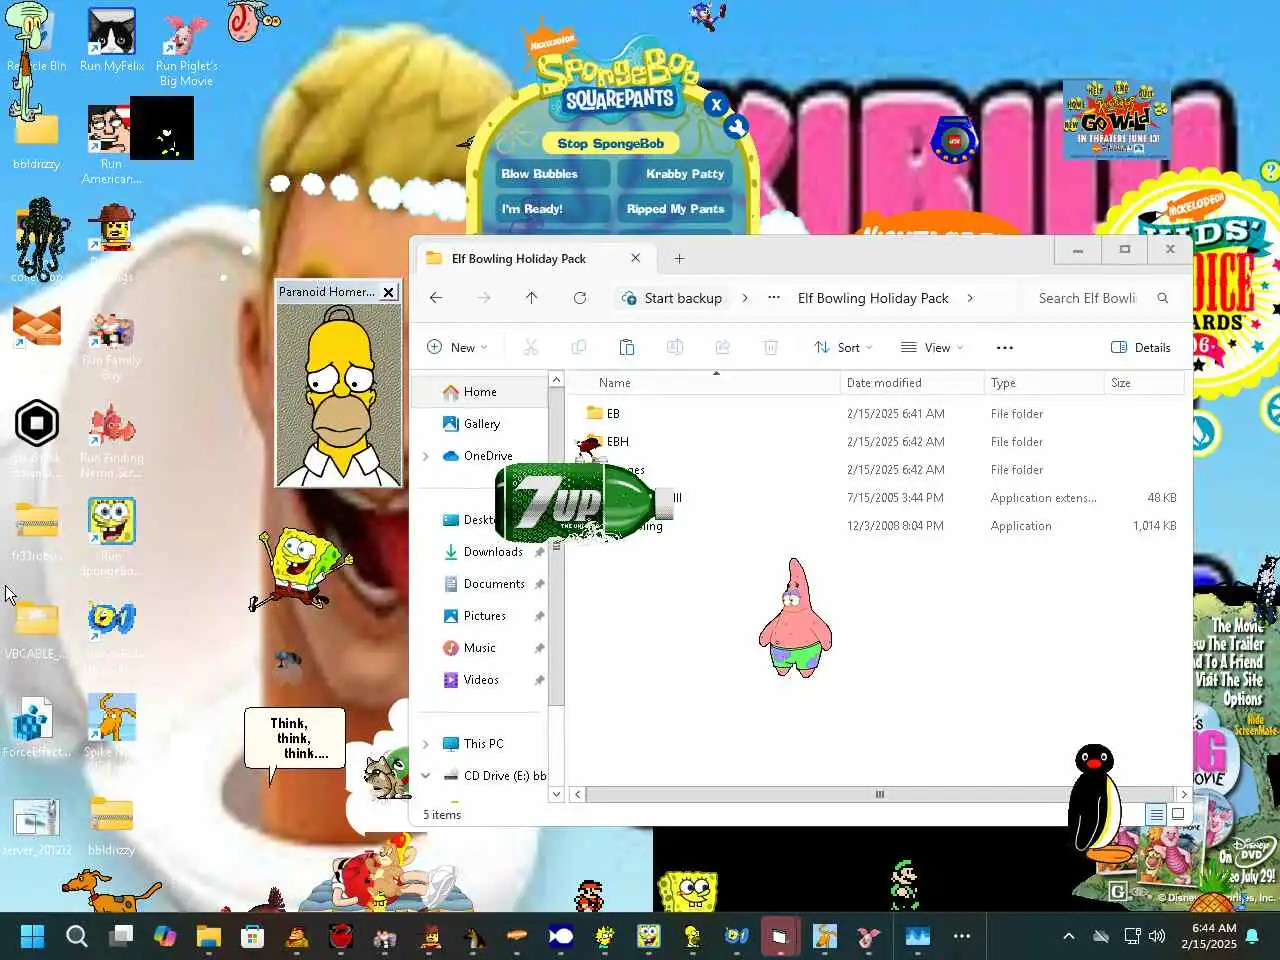Sort files by Date modified column header
The image size is (1280, 960).
[884, 383]
